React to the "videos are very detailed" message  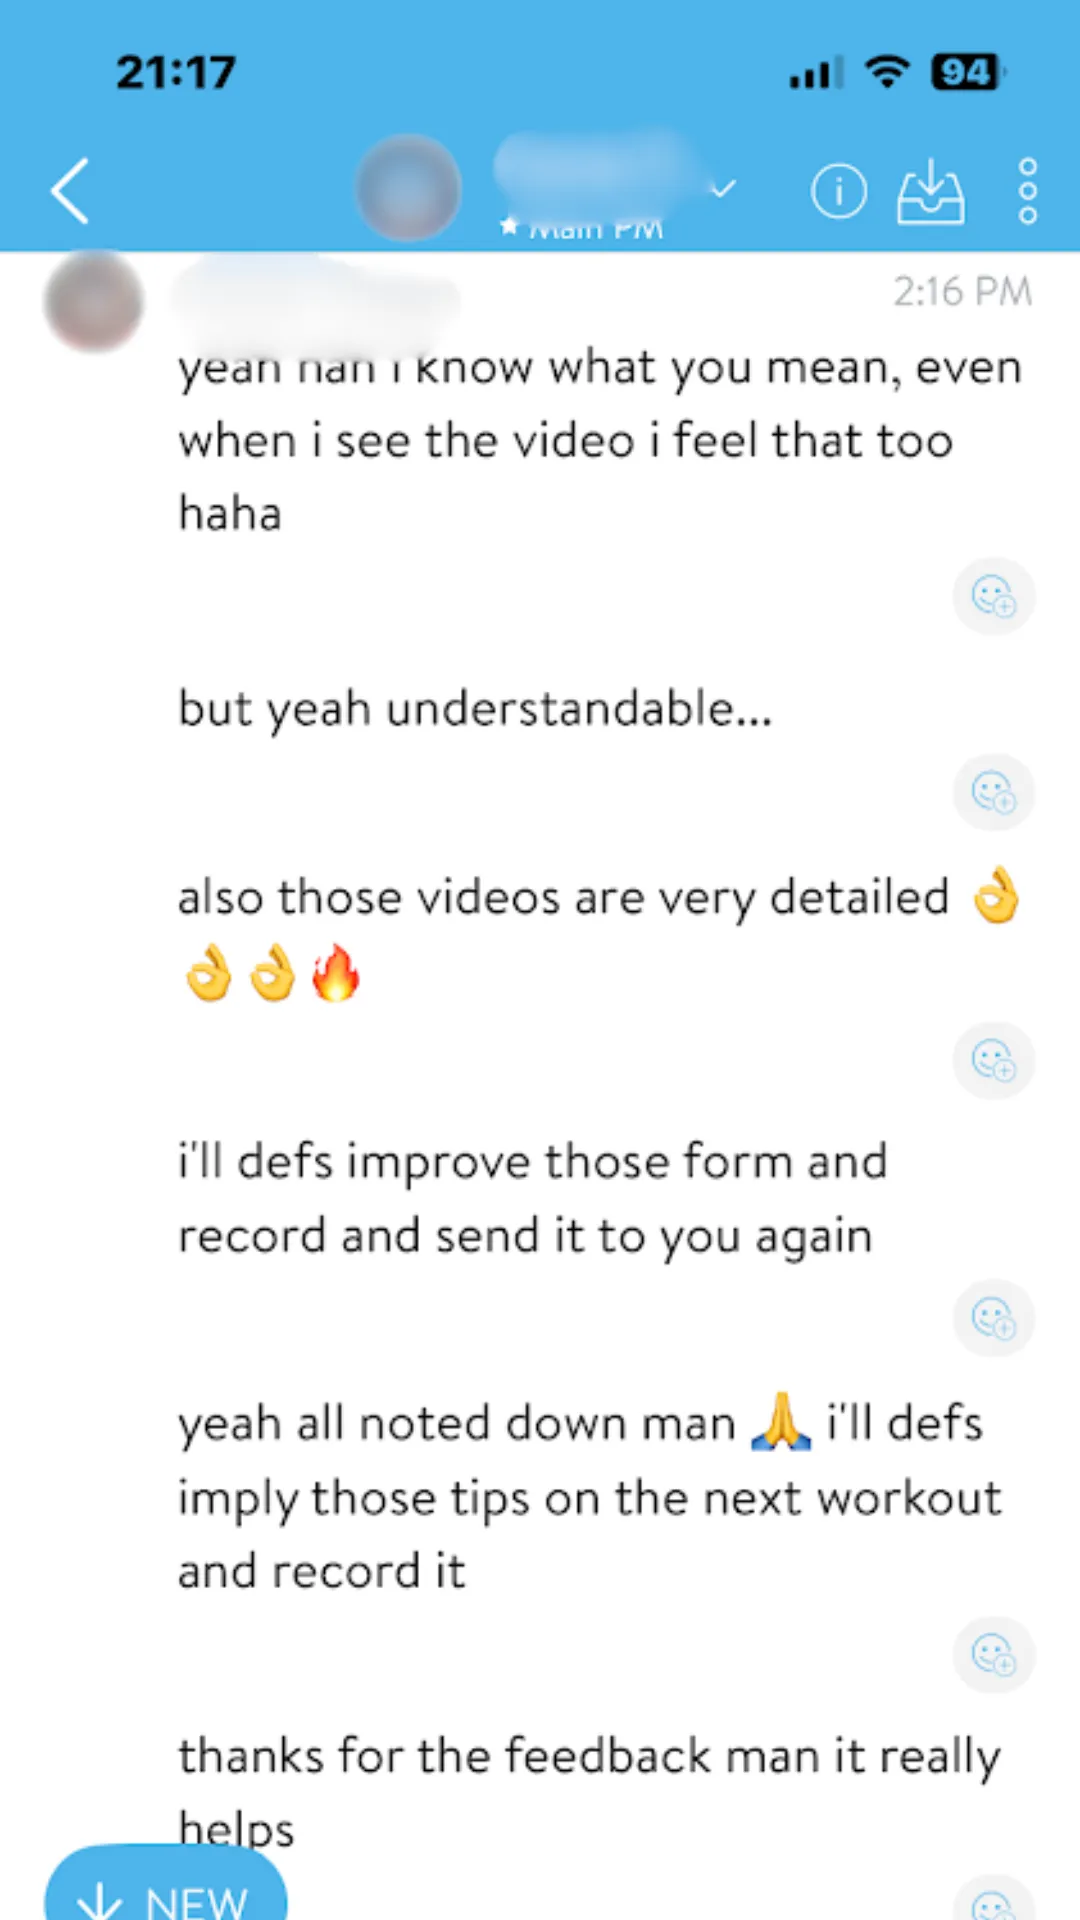[993, 1060]
